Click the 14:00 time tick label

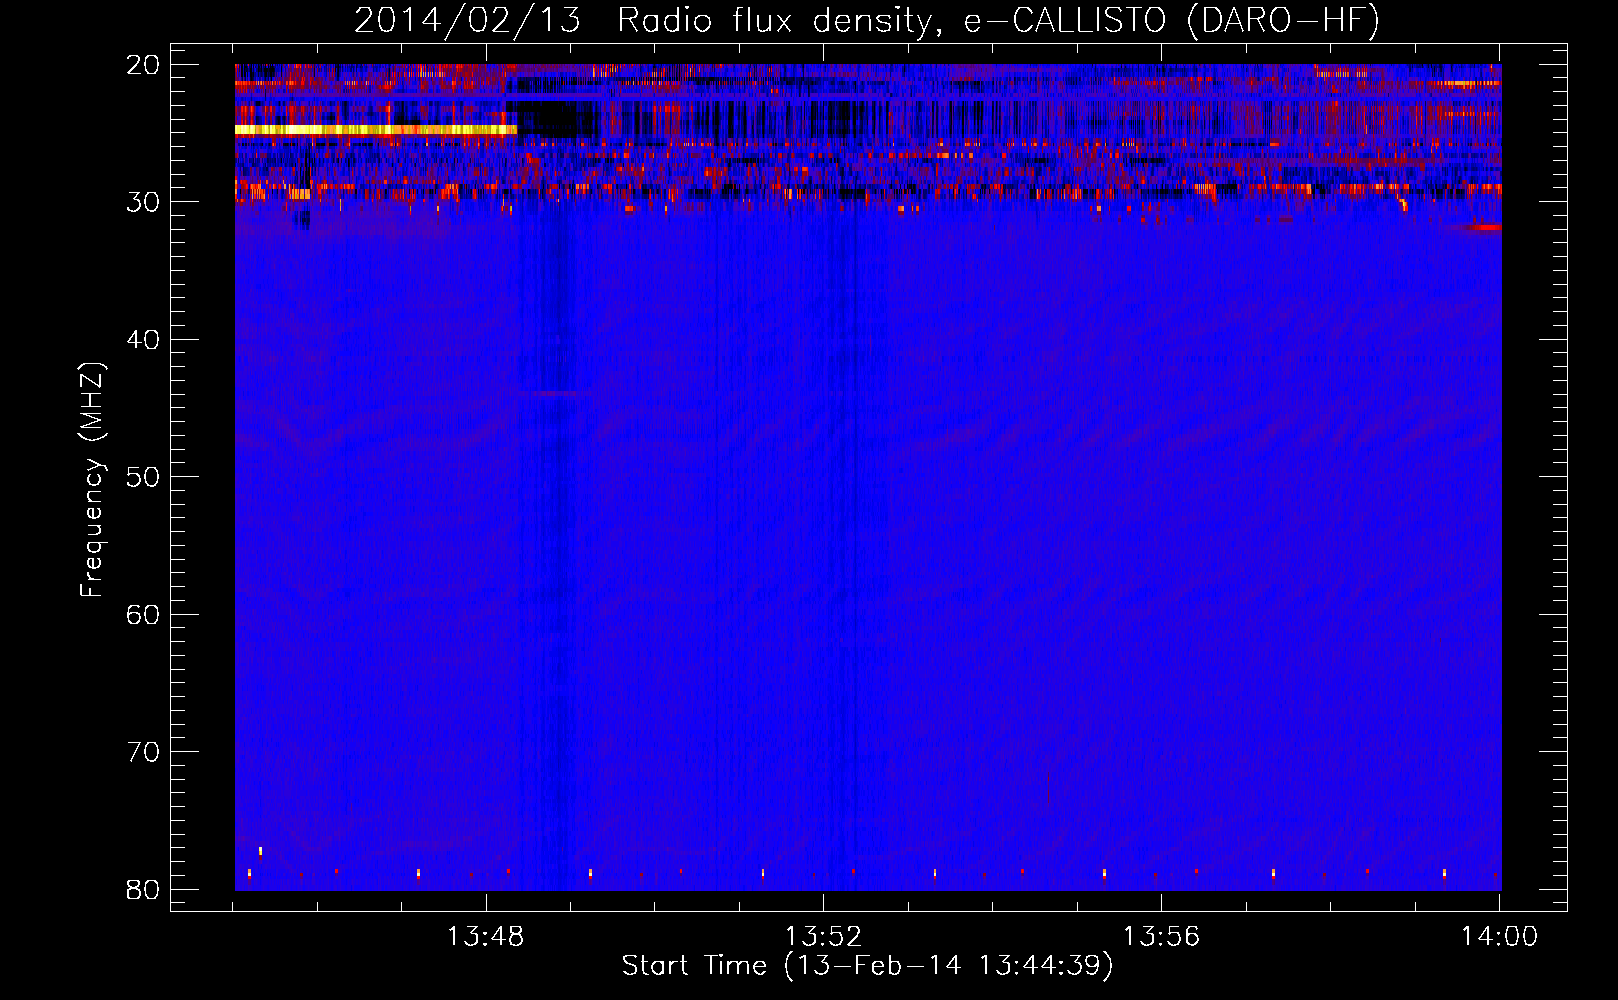pyautogui.click(x=1499, y=937)
